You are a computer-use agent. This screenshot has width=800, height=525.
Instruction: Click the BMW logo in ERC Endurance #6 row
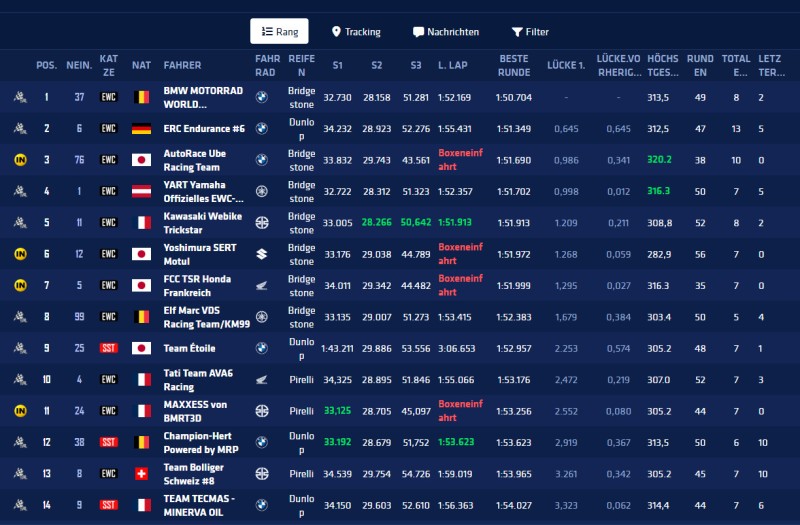coord(262,129)
